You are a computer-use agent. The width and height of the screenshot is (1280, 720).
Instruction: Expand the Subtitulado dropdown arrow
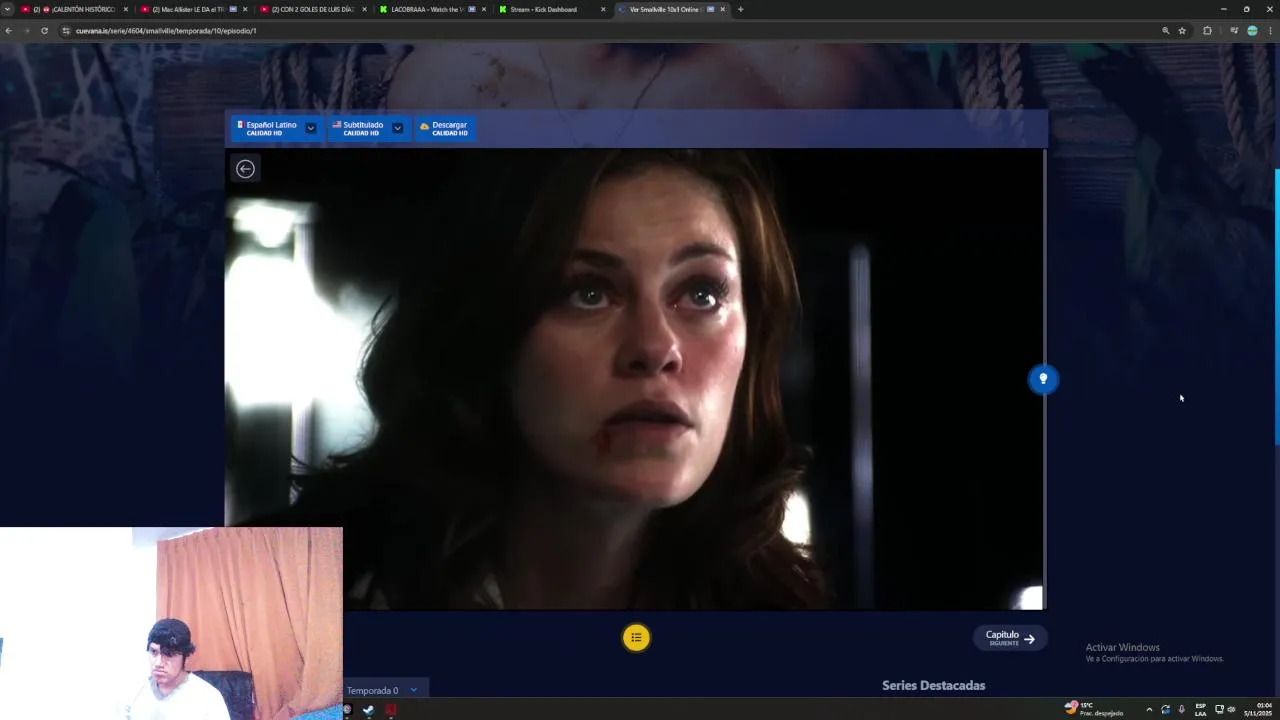[397, 128]
